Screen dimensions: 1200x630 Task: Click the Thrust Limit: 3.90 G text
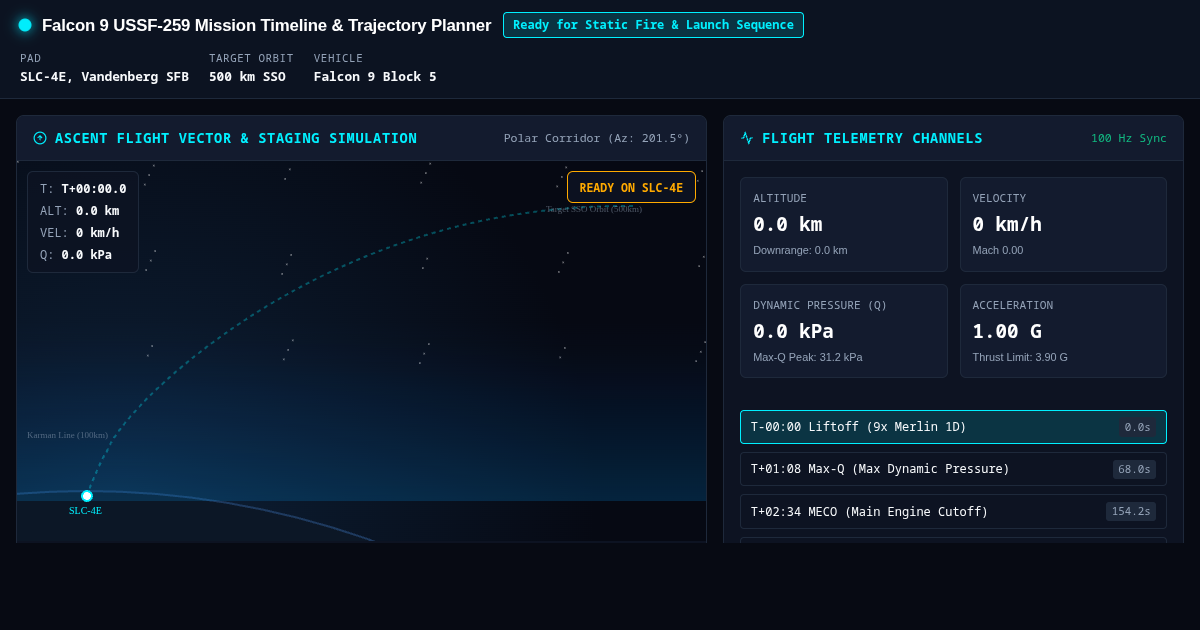[1020, 357]
